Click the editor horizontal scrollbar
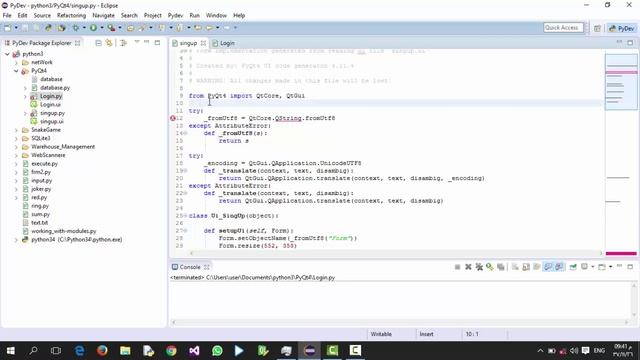This screenshot has width=640, height=360. pyautogui.click(x=396, y=253)
